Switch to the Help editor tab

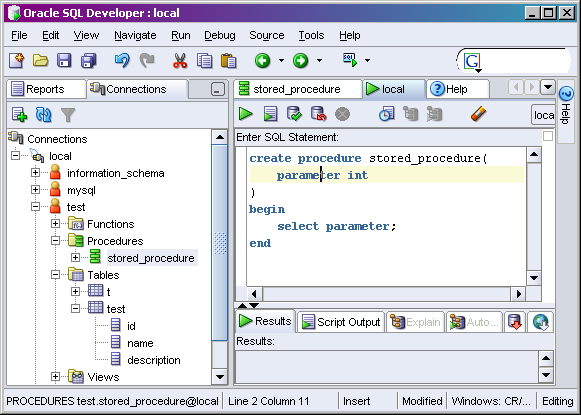[x=457, y=89]
